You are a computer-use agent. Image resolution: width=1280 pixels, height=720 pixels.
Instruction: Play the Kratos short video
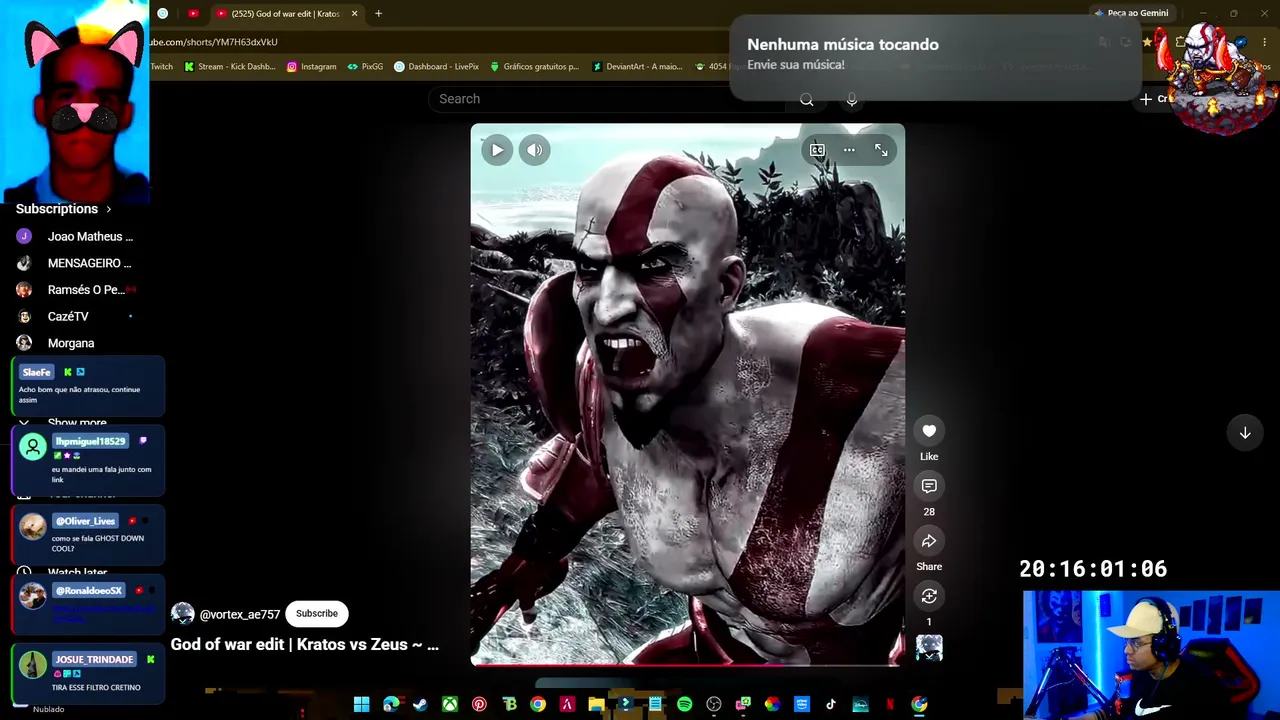(497, 150)
